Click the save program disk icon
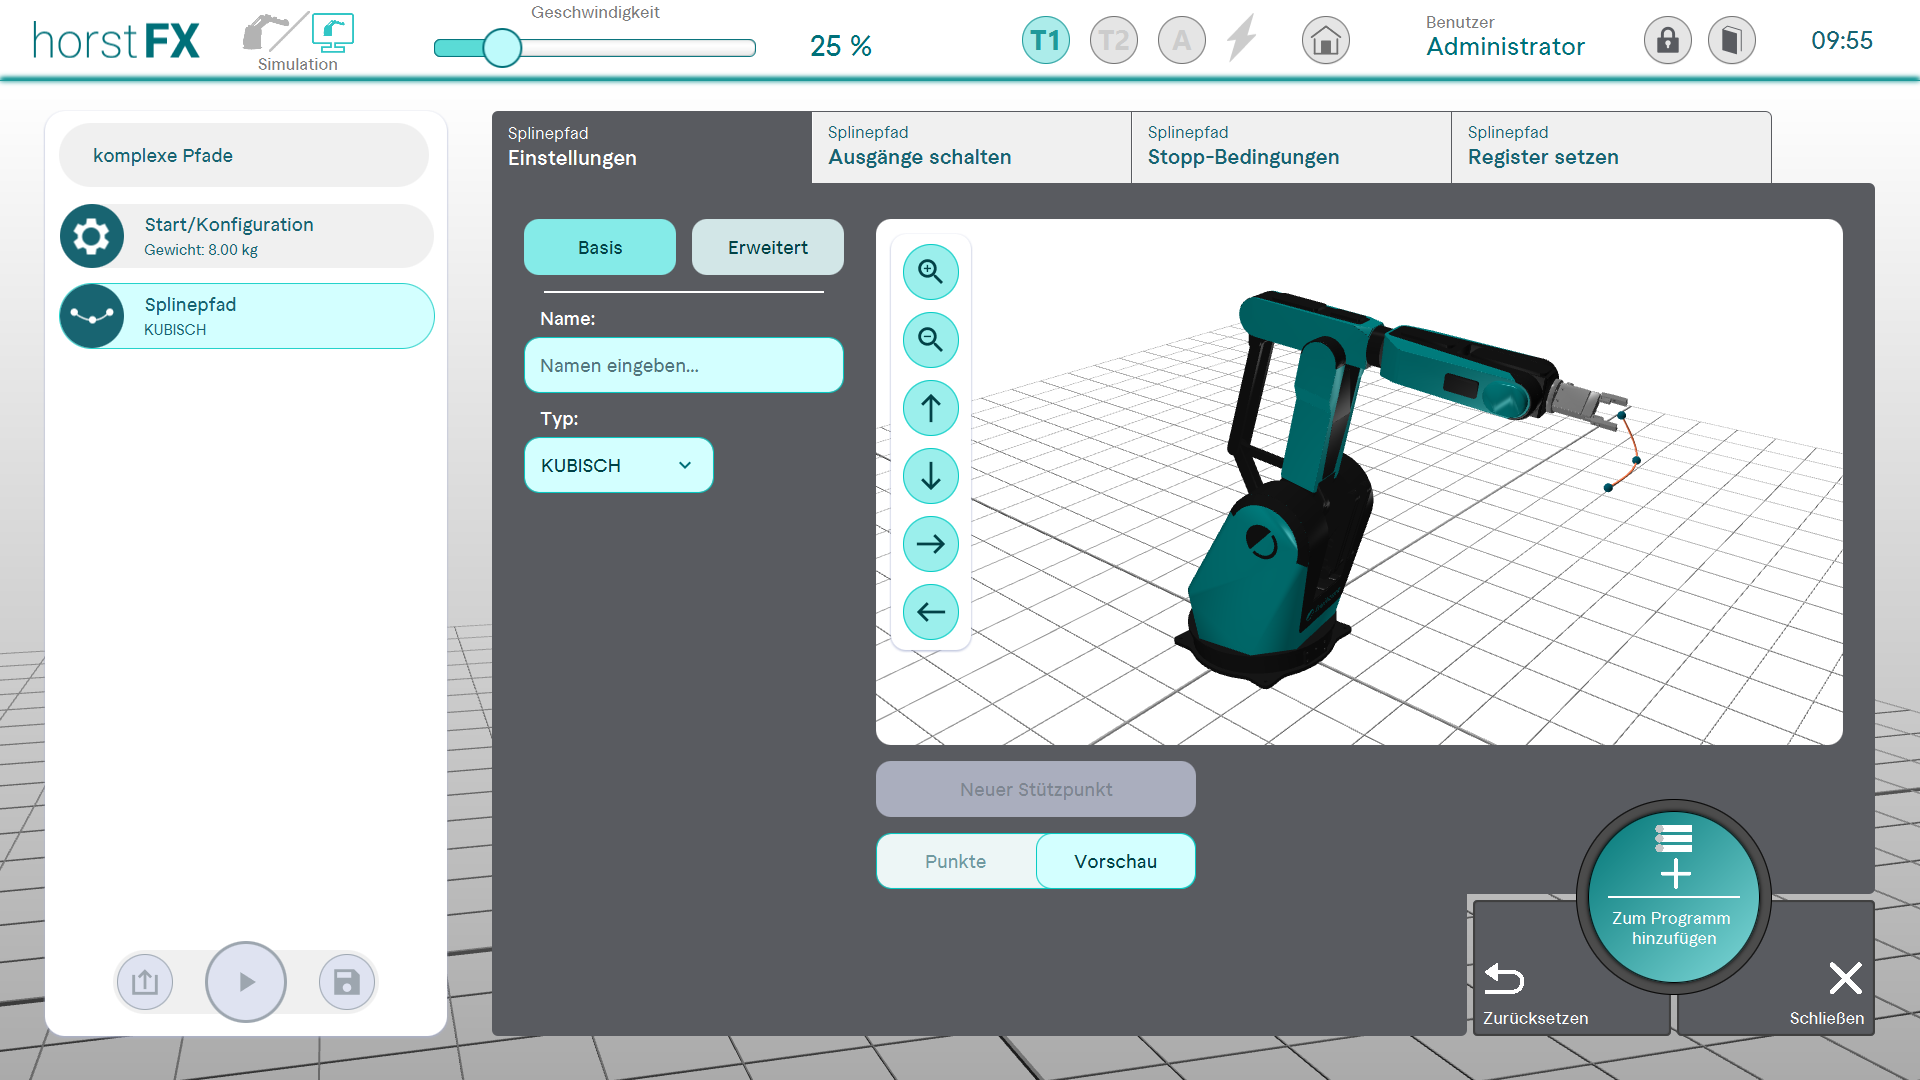Image resolution: width=1920 pixels, height=1080 pixels. click(x=346, y=982)
